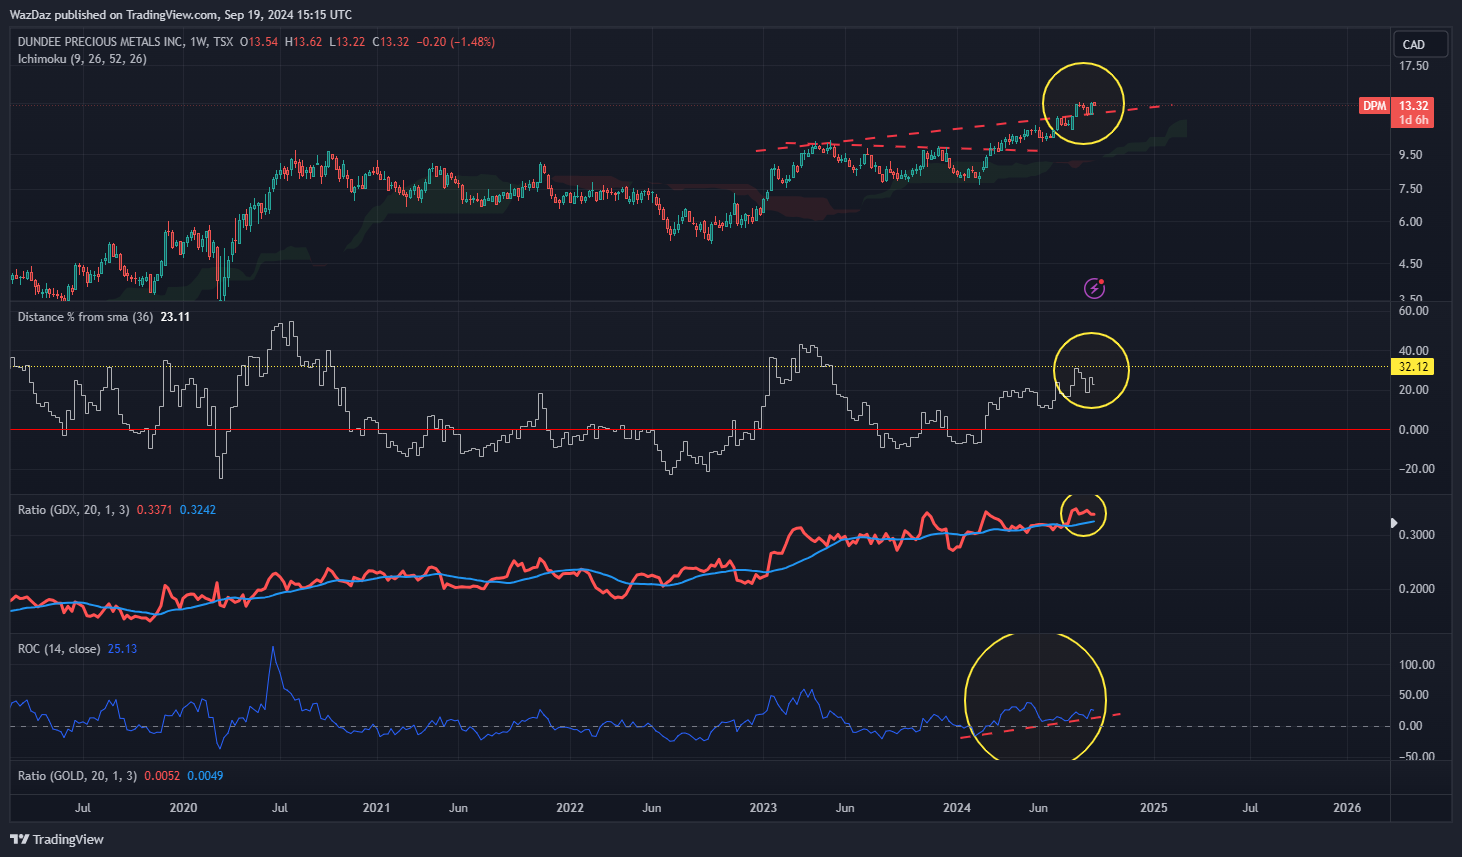Click the 0.2000 ratio scale label

(1416, 589)
